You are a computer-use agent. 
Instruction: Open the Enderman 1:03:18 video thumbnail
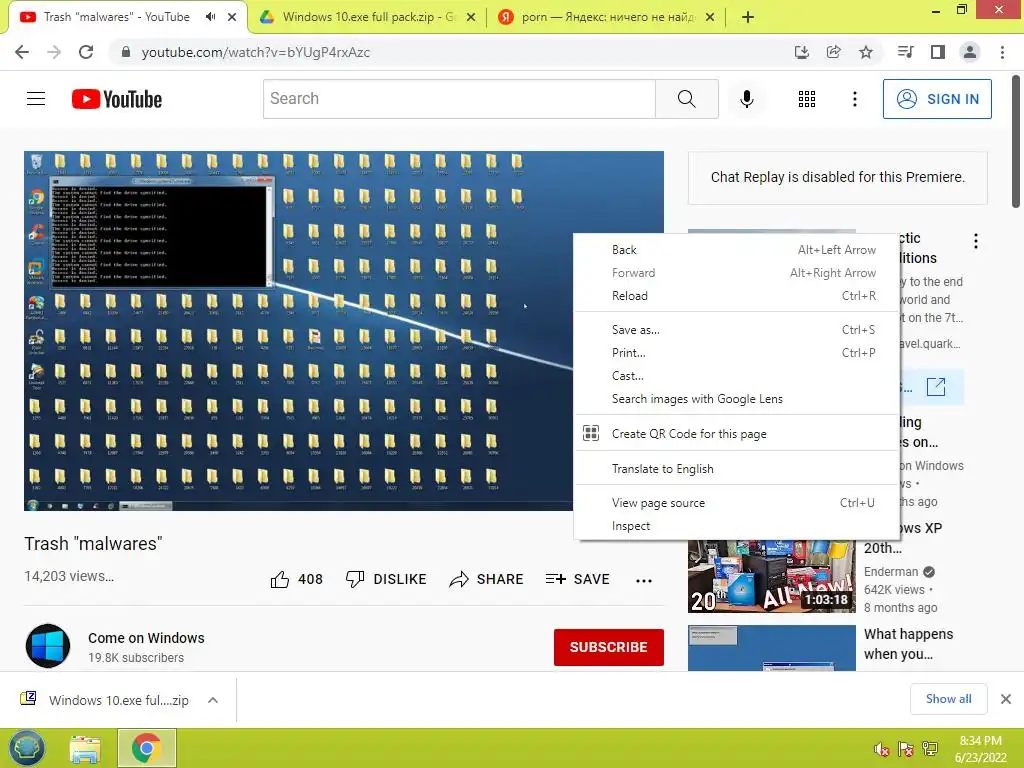(x=771, y=577)
